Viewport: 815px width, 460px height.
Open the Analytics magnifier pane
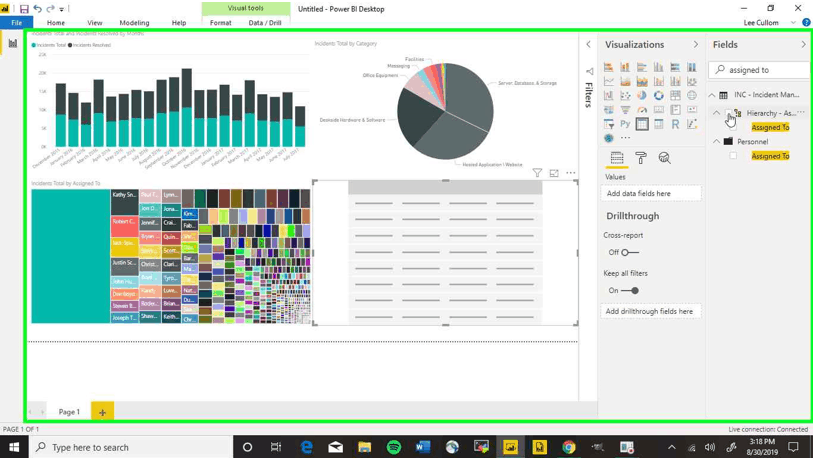pos(664,157)
